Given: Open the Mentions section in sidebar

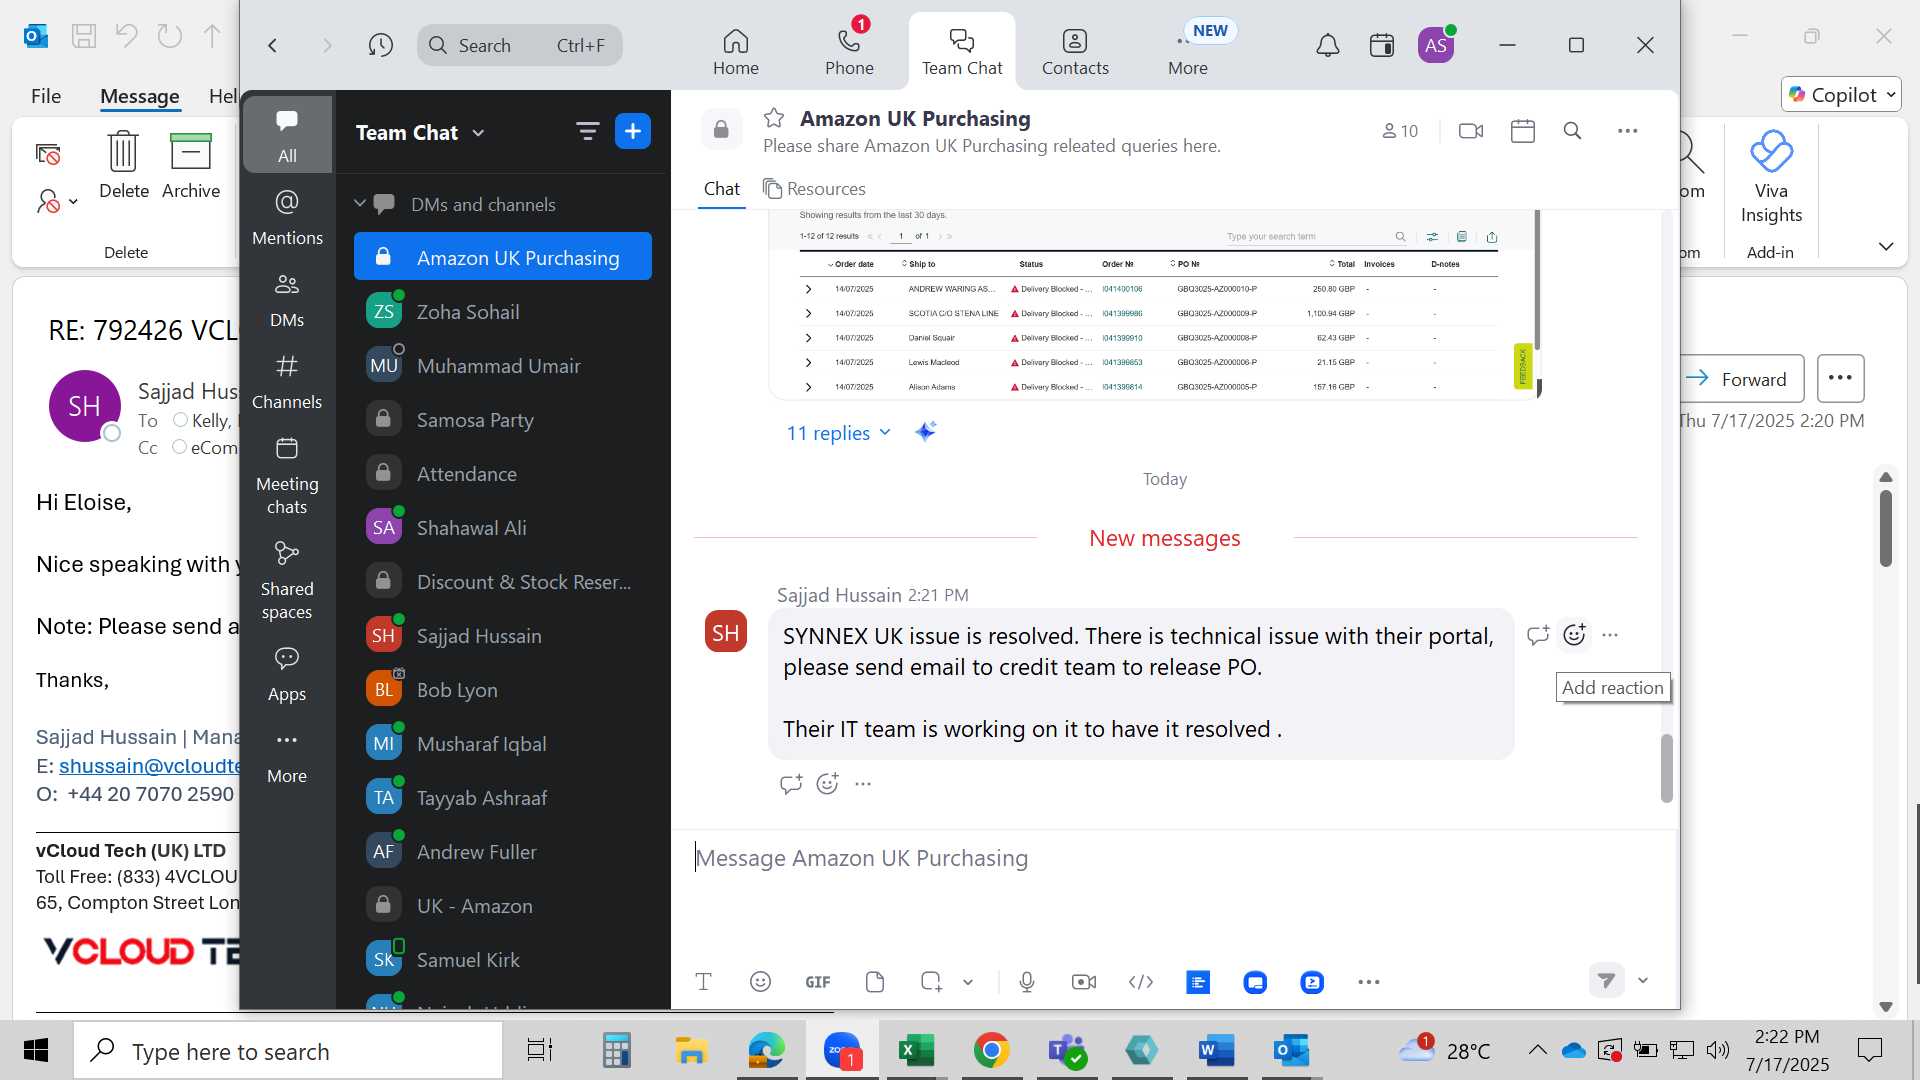Looking at the screenshot, I should [287, 217].
